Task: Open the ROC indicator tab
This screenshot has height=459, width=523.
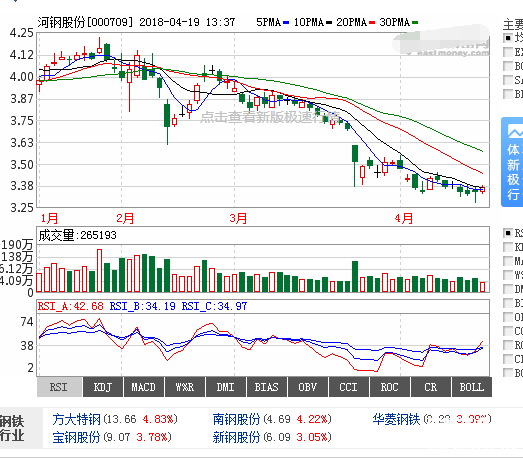Action: pos(390,387)
